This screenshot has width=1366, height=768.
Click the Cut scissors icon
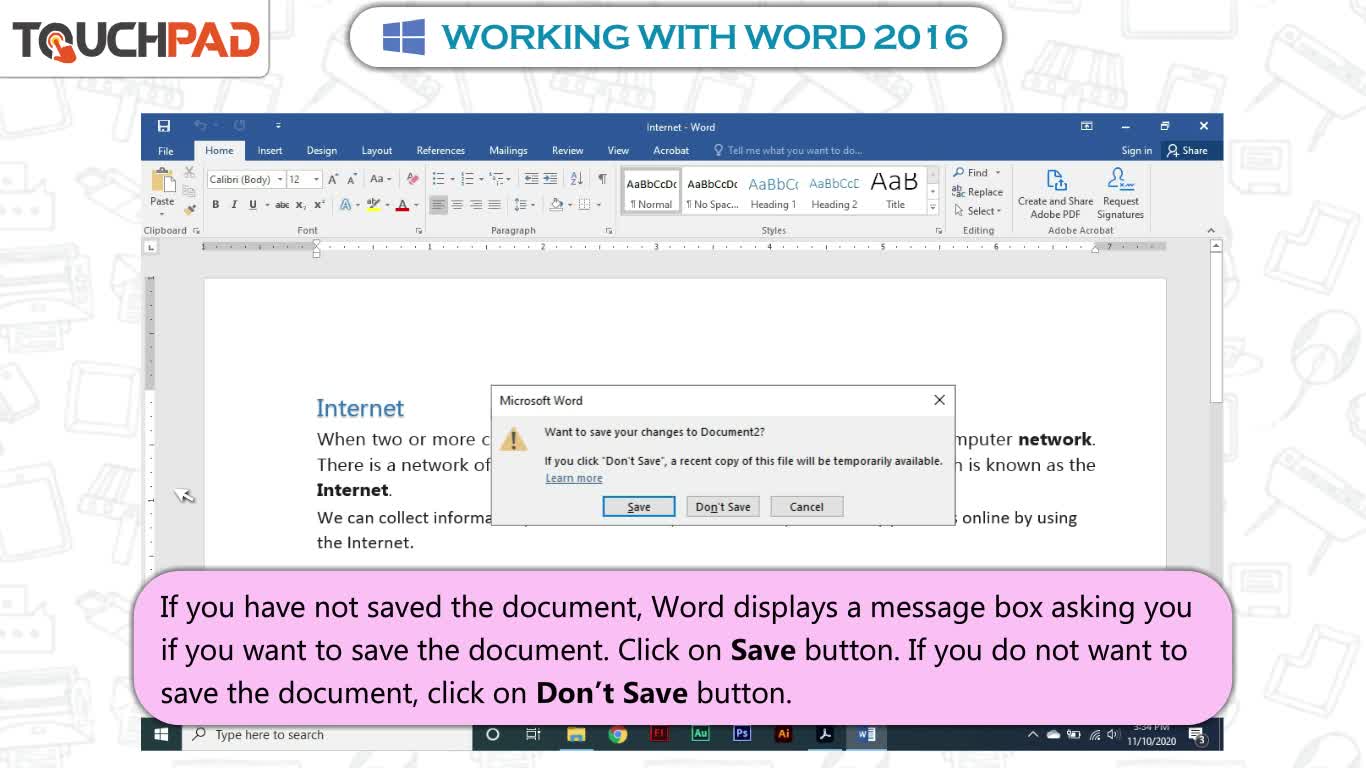(190, 172)
